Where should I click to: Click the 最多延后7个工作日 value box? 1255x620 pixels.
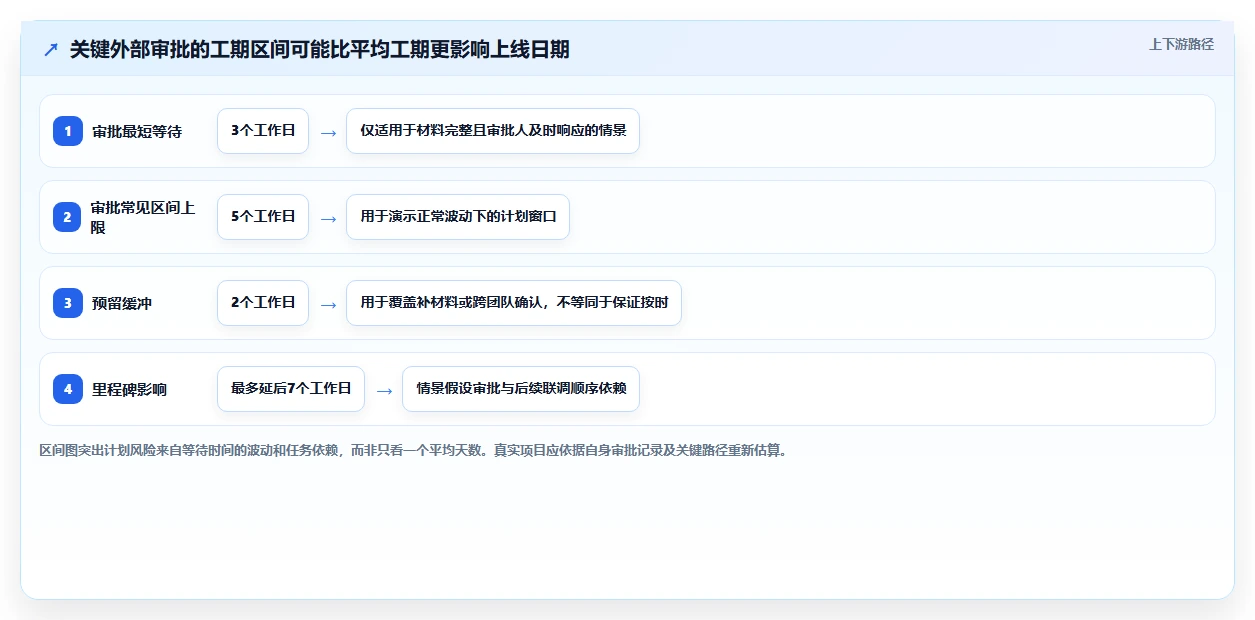(x=291, y=389)
